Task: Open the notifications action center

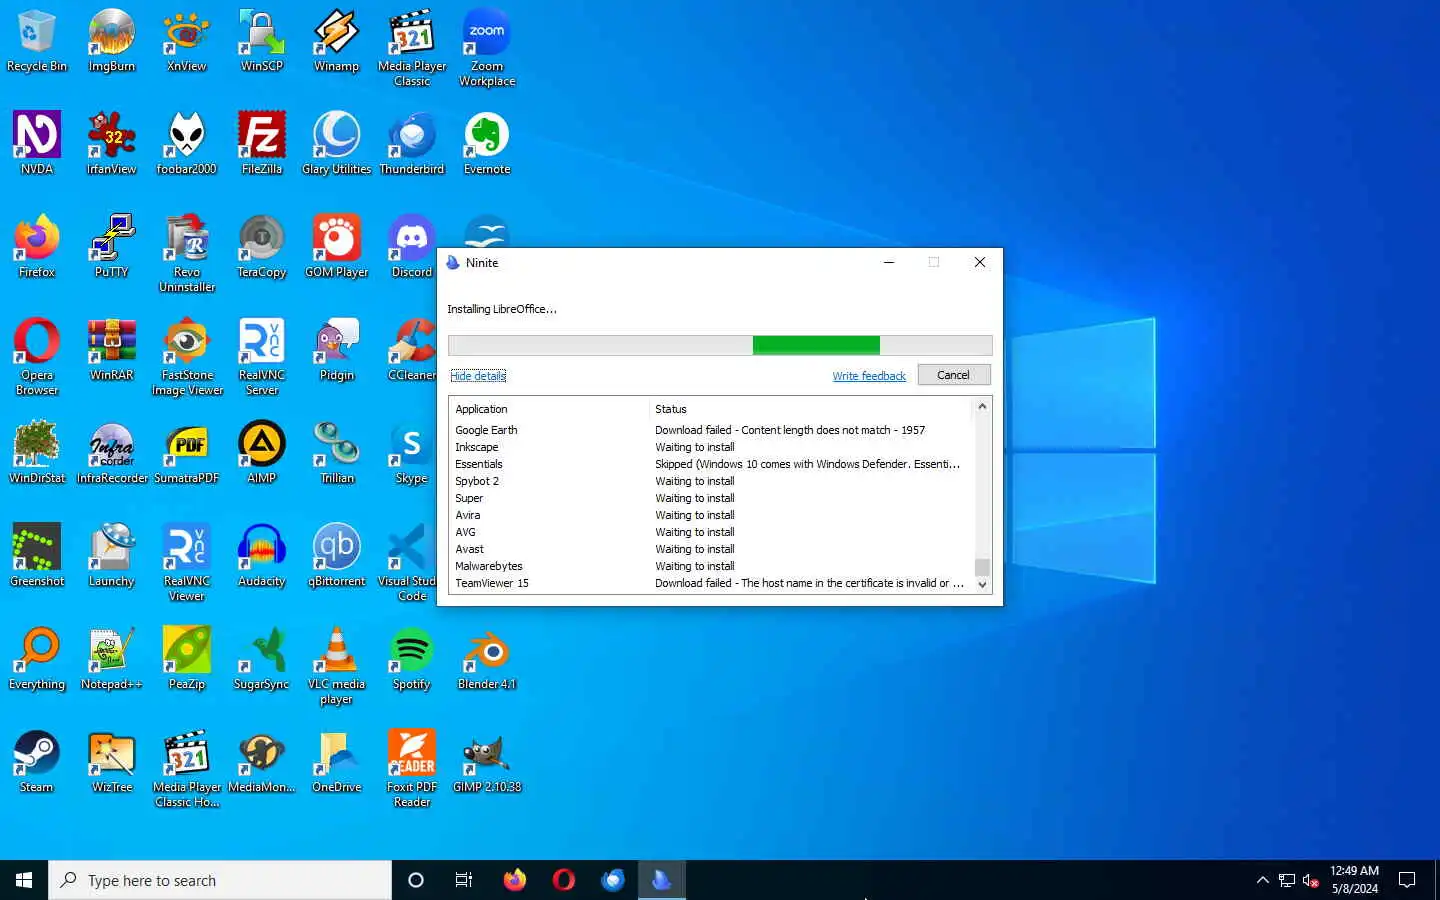Action: [x=1407, y=880]
